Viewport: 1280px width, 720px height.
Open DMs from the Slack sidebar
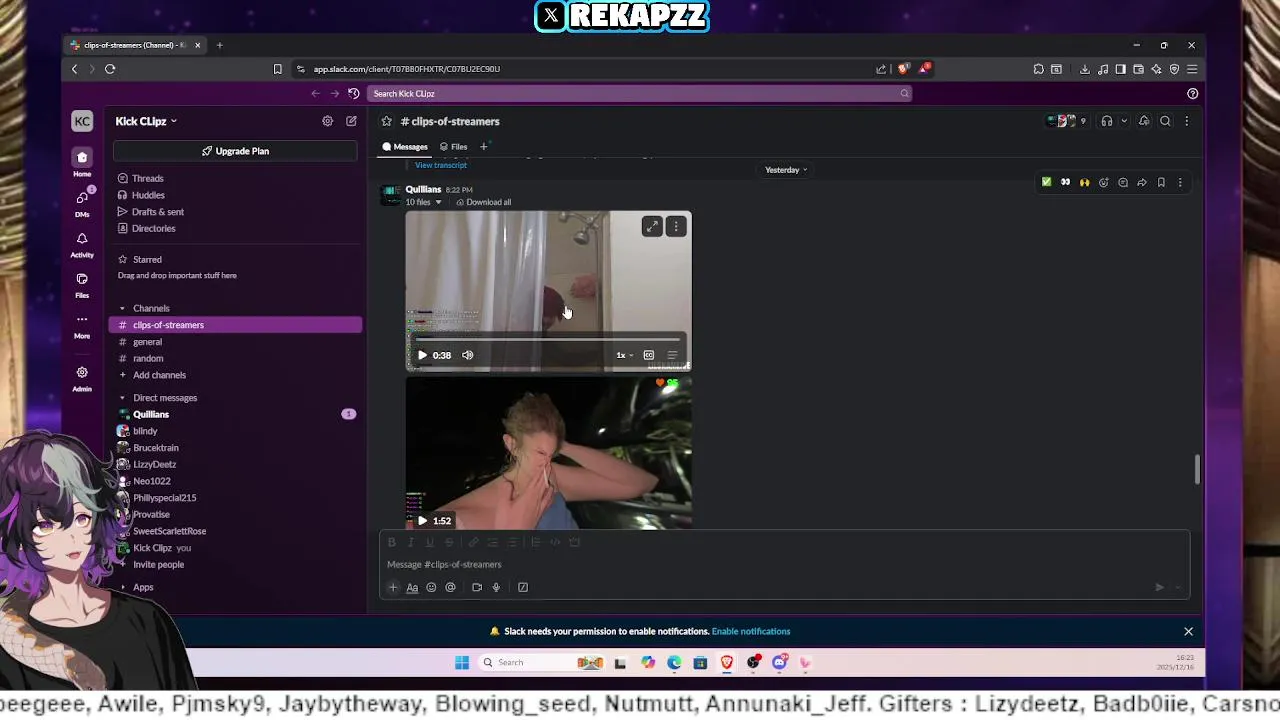(82, 202)
